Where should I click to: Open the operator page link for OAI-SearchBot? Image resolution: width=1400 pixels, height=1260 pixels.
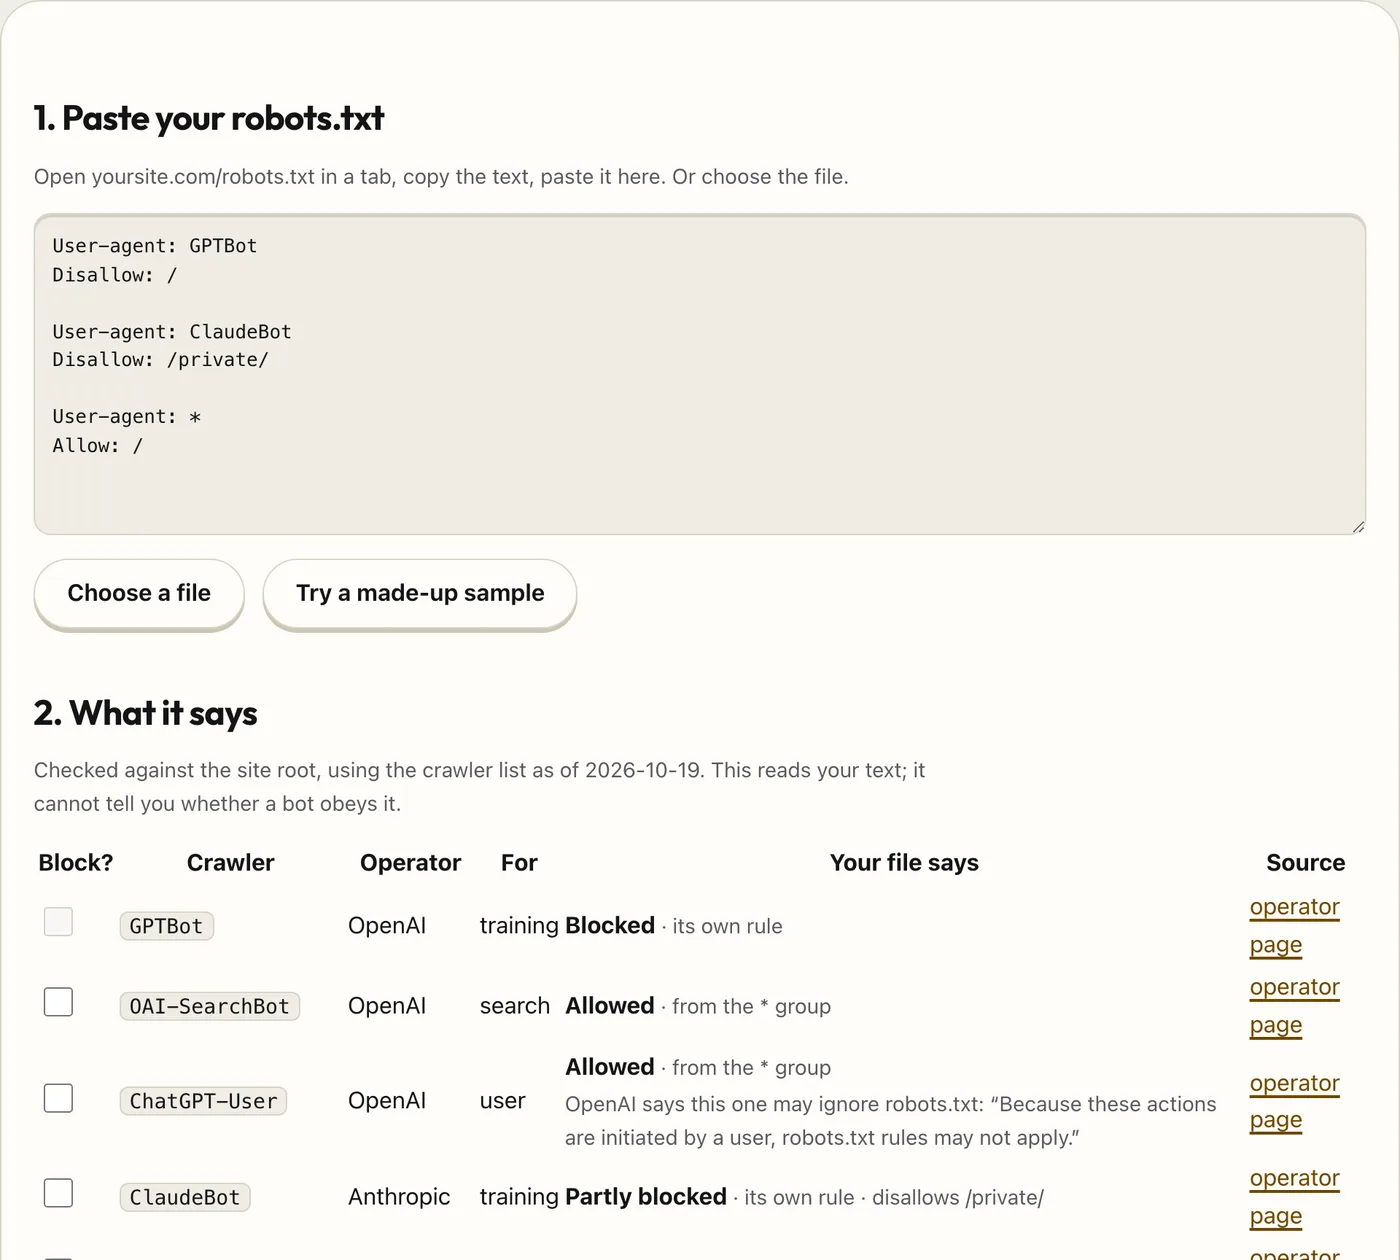pos(1294,1006)
